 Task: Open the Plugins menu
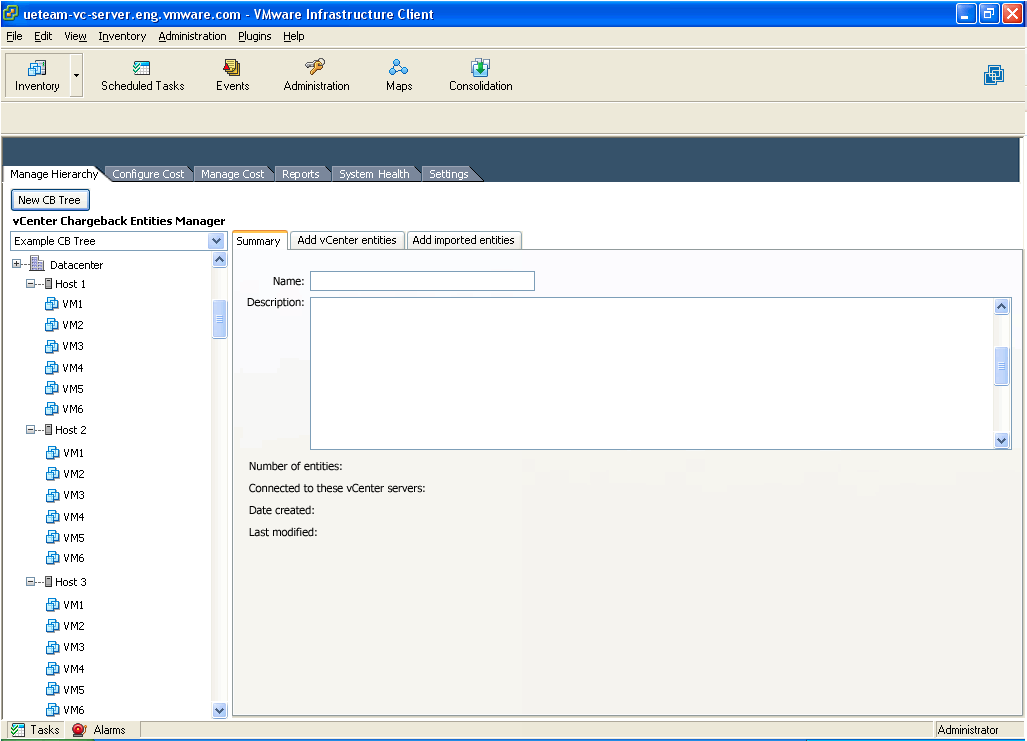pyautogui.click(x=254, y=36)
